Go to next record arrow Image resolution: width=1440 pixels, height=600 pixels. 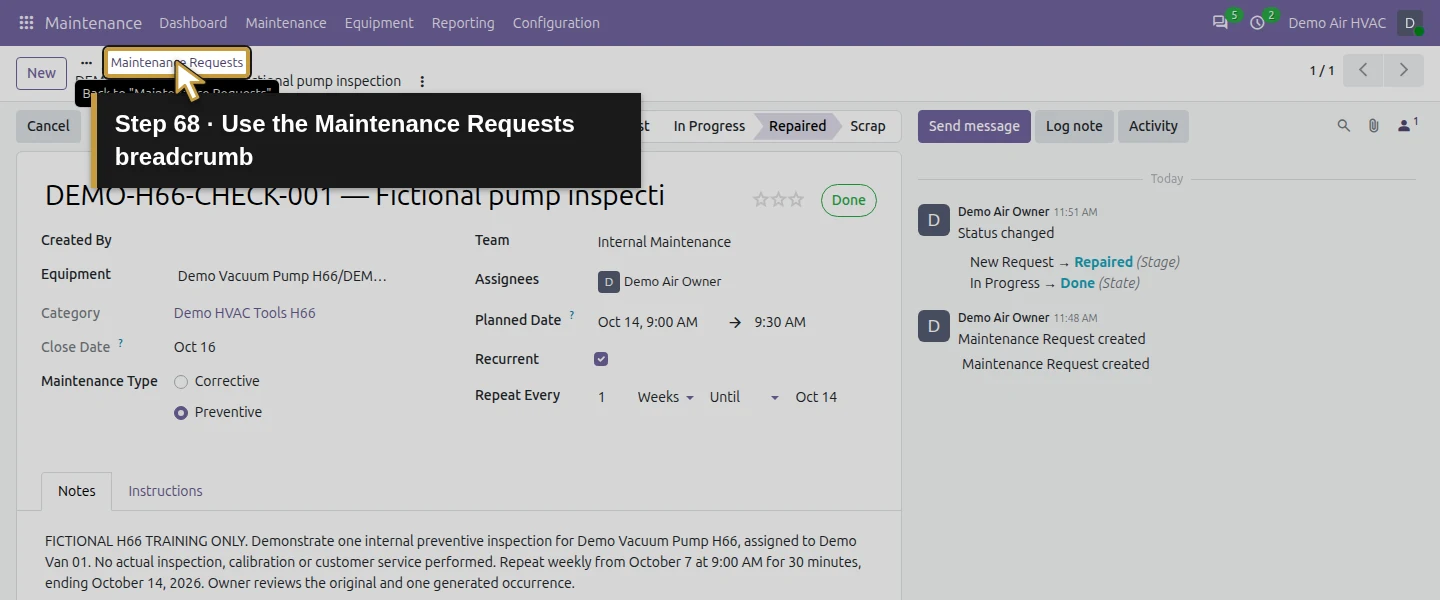1403,70
